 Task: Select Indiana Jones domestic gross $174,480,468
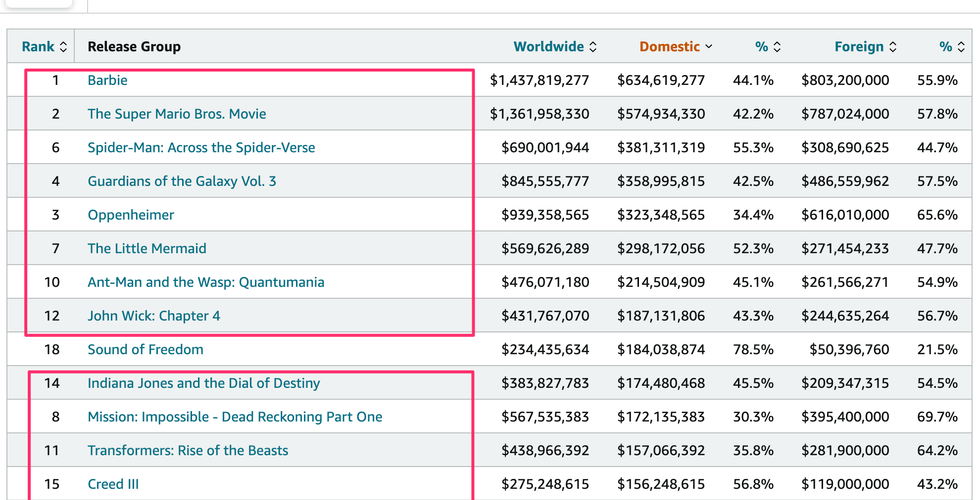point(661,383)
